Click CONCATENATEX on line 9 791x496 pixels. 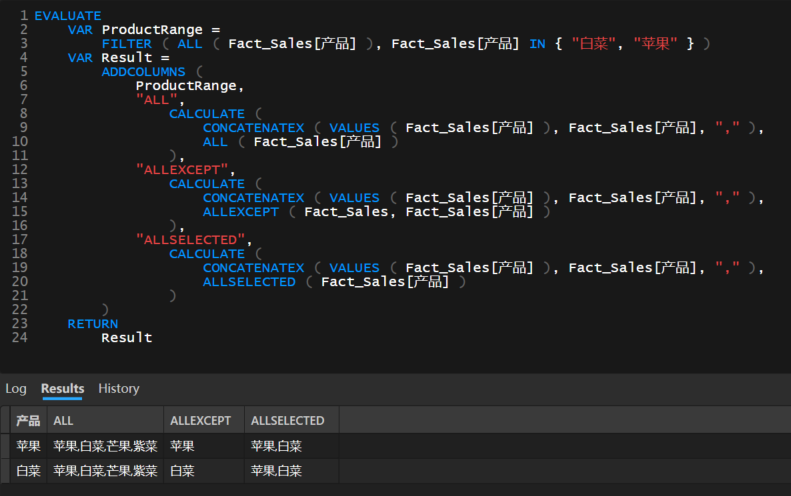(253, 128)
